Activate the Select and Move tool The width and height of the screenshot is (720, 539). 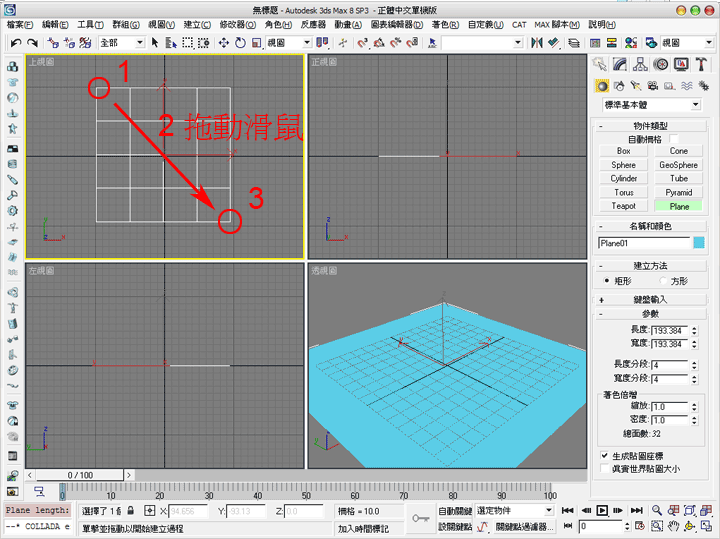(224, 43)
